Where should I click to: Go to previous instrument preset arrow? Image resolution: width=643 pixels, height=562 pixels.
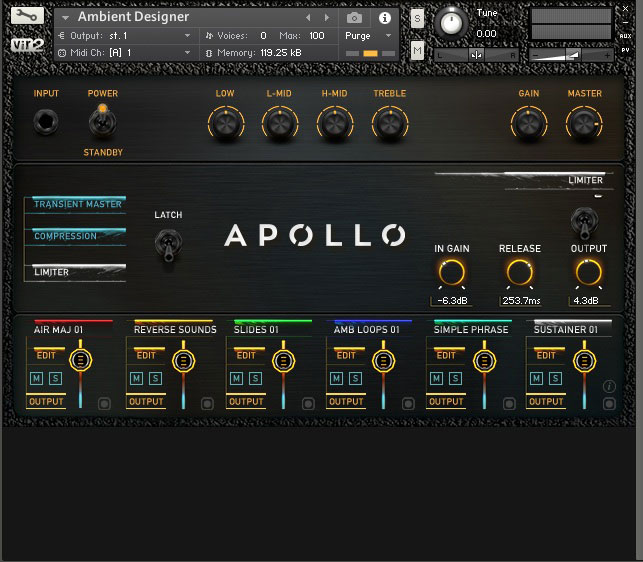(x=308, y=17)
